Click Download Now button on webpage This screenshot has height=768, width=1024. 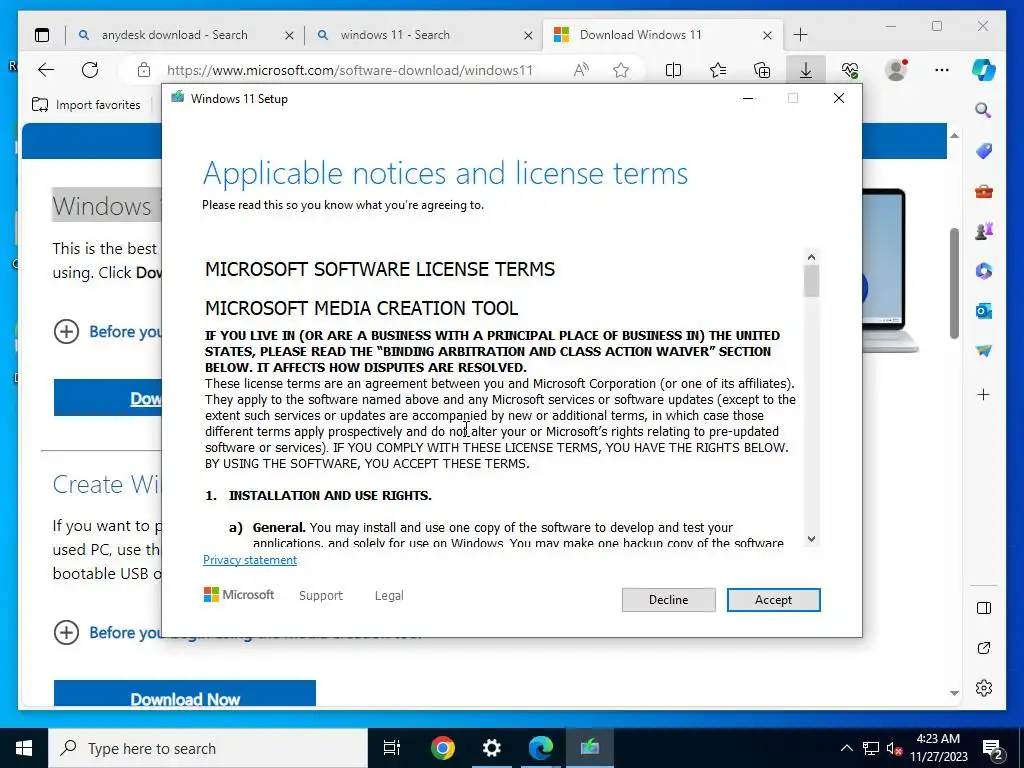coord(185,693)
